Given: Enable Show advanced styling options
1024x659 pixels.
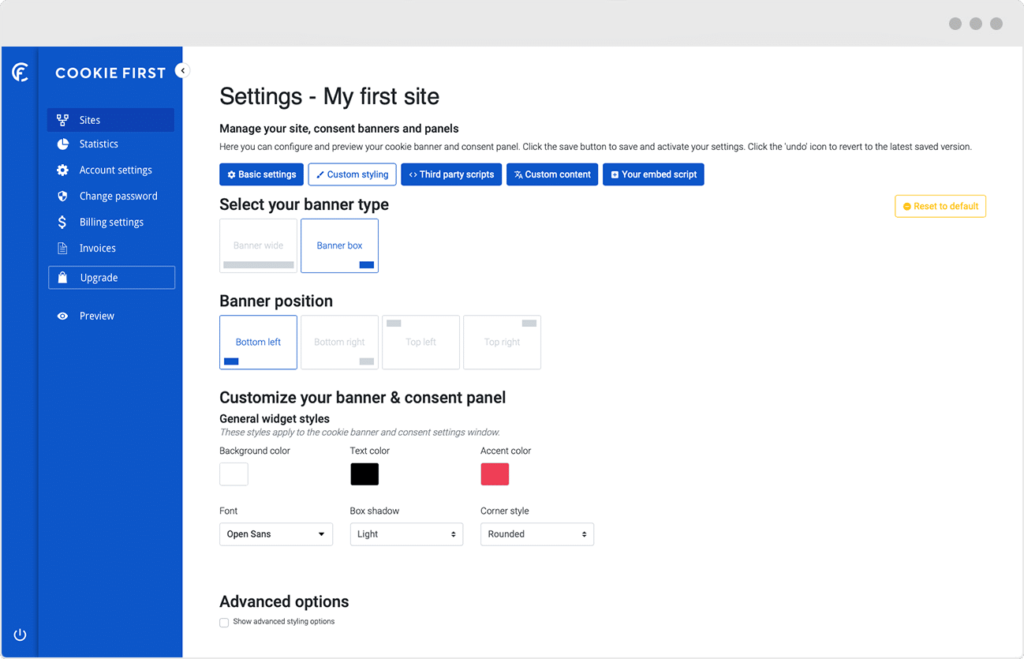Looking at the screenshot, I should 224,621.
